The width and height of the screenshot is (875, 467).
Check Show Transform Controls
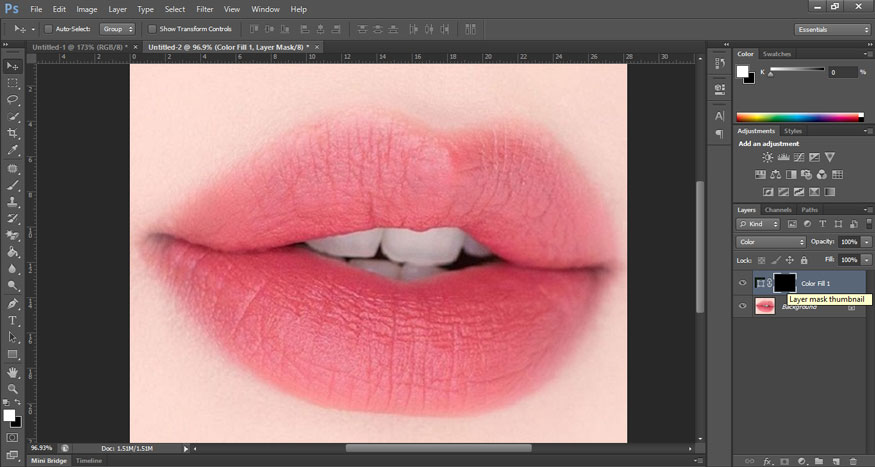point(152,29)
